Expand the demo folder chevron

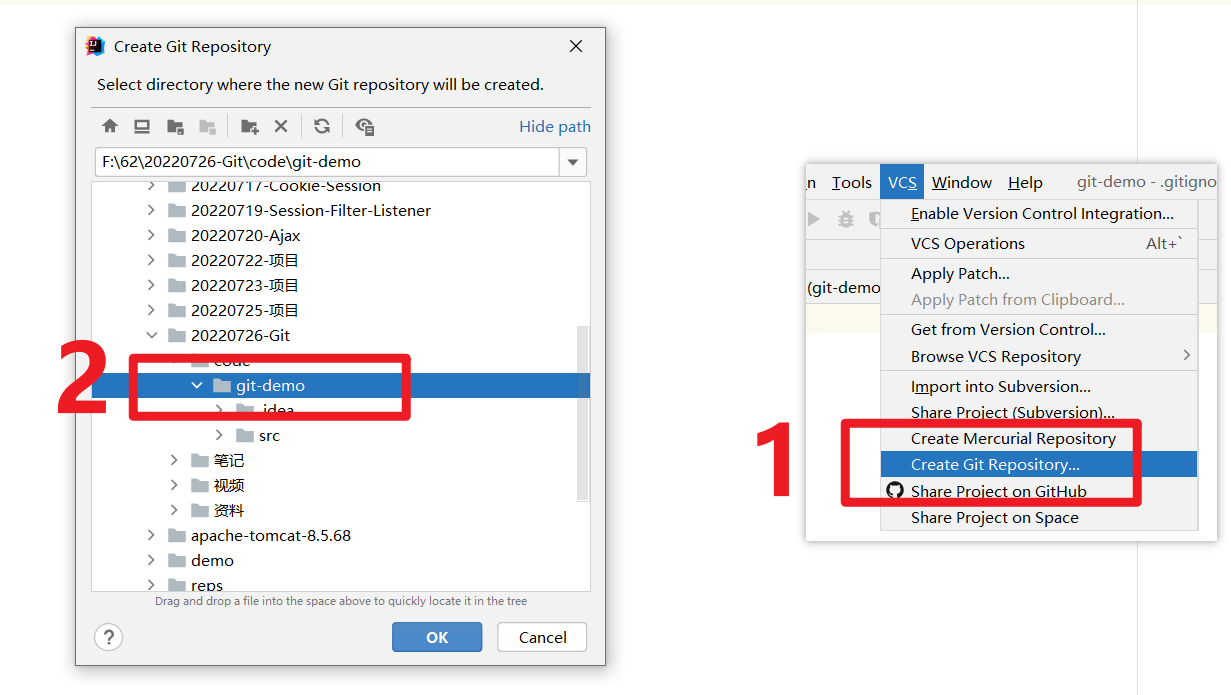click(x=151, y=560)
